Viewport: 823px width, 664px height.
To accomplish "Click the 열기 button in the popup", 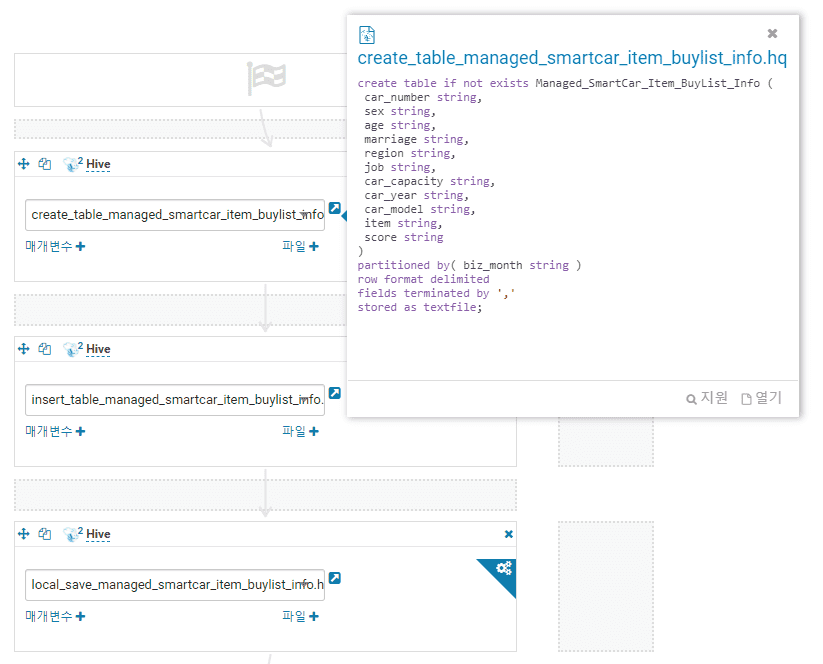I will coord(762,398).
